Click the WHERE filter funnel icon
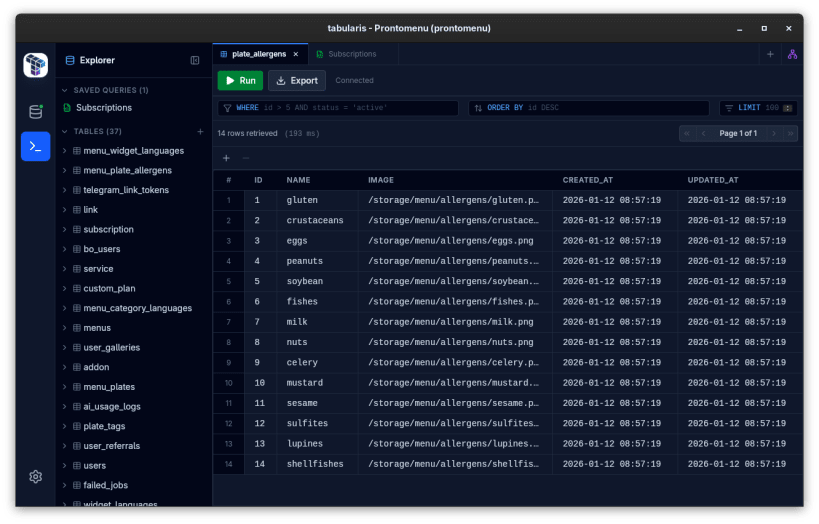 227,108
